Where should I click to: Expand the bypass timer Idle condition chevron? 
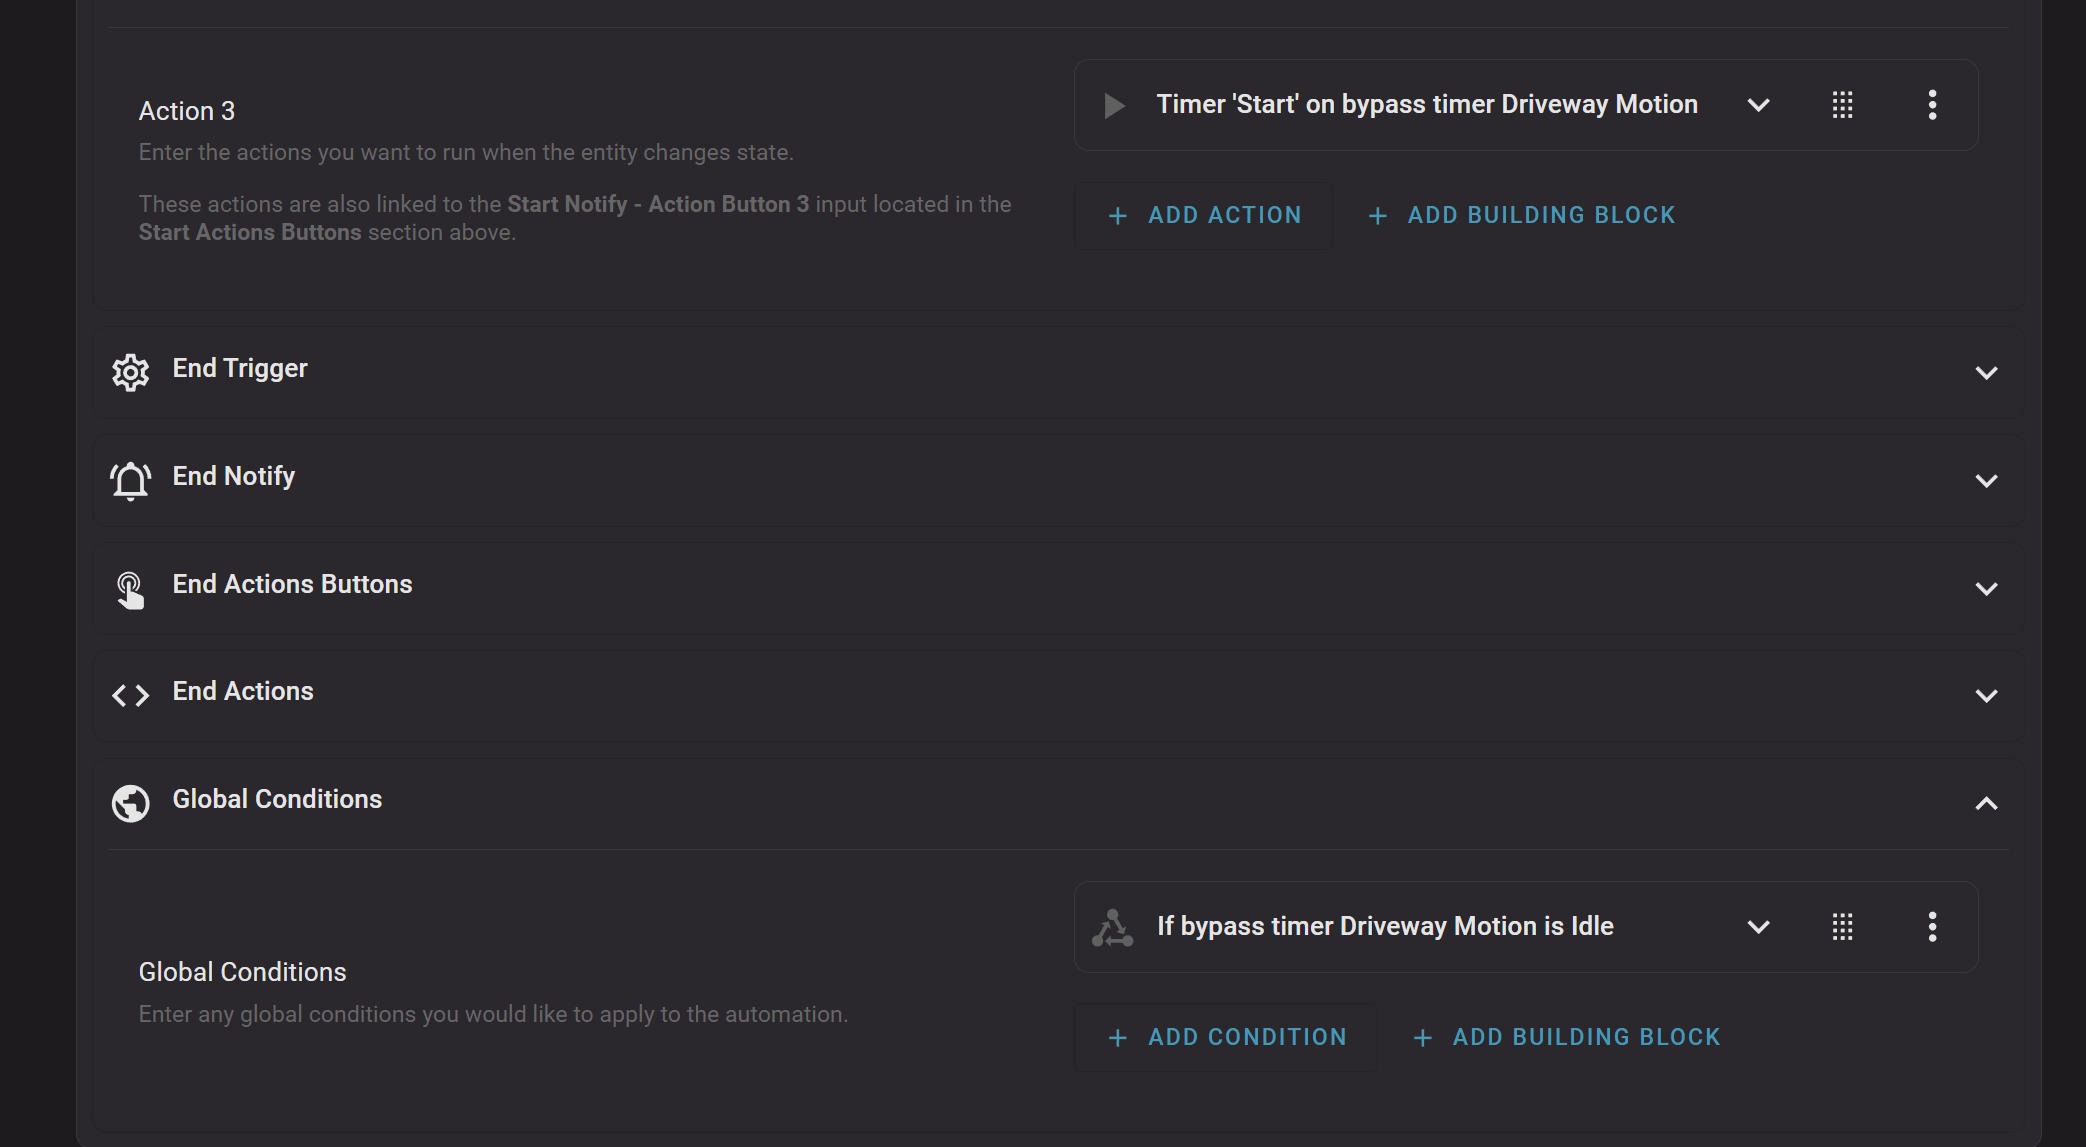pyautogui.click(x=1758, y=927)
